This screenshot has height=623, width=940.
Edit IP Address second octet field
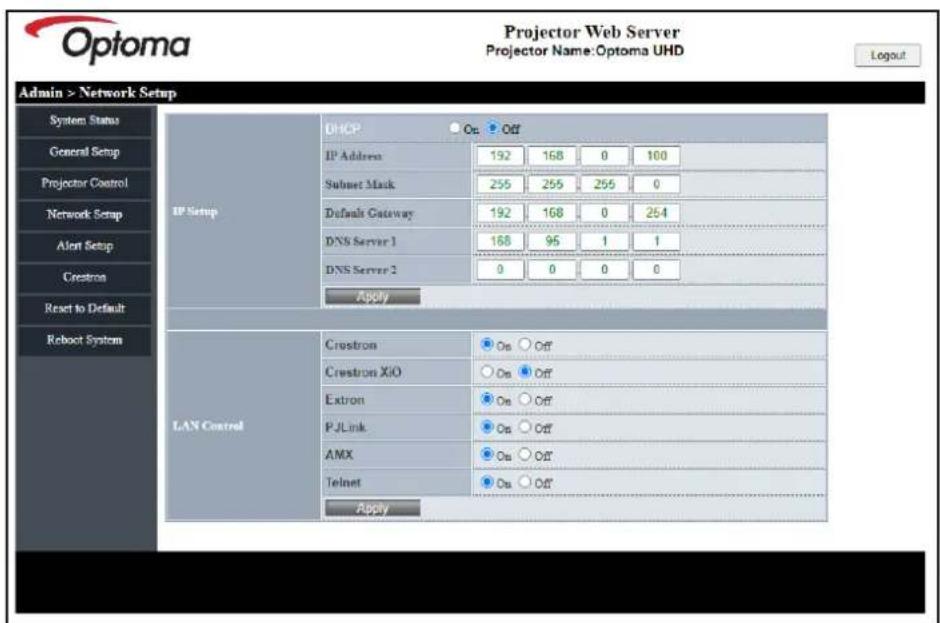tap(552, 156)
